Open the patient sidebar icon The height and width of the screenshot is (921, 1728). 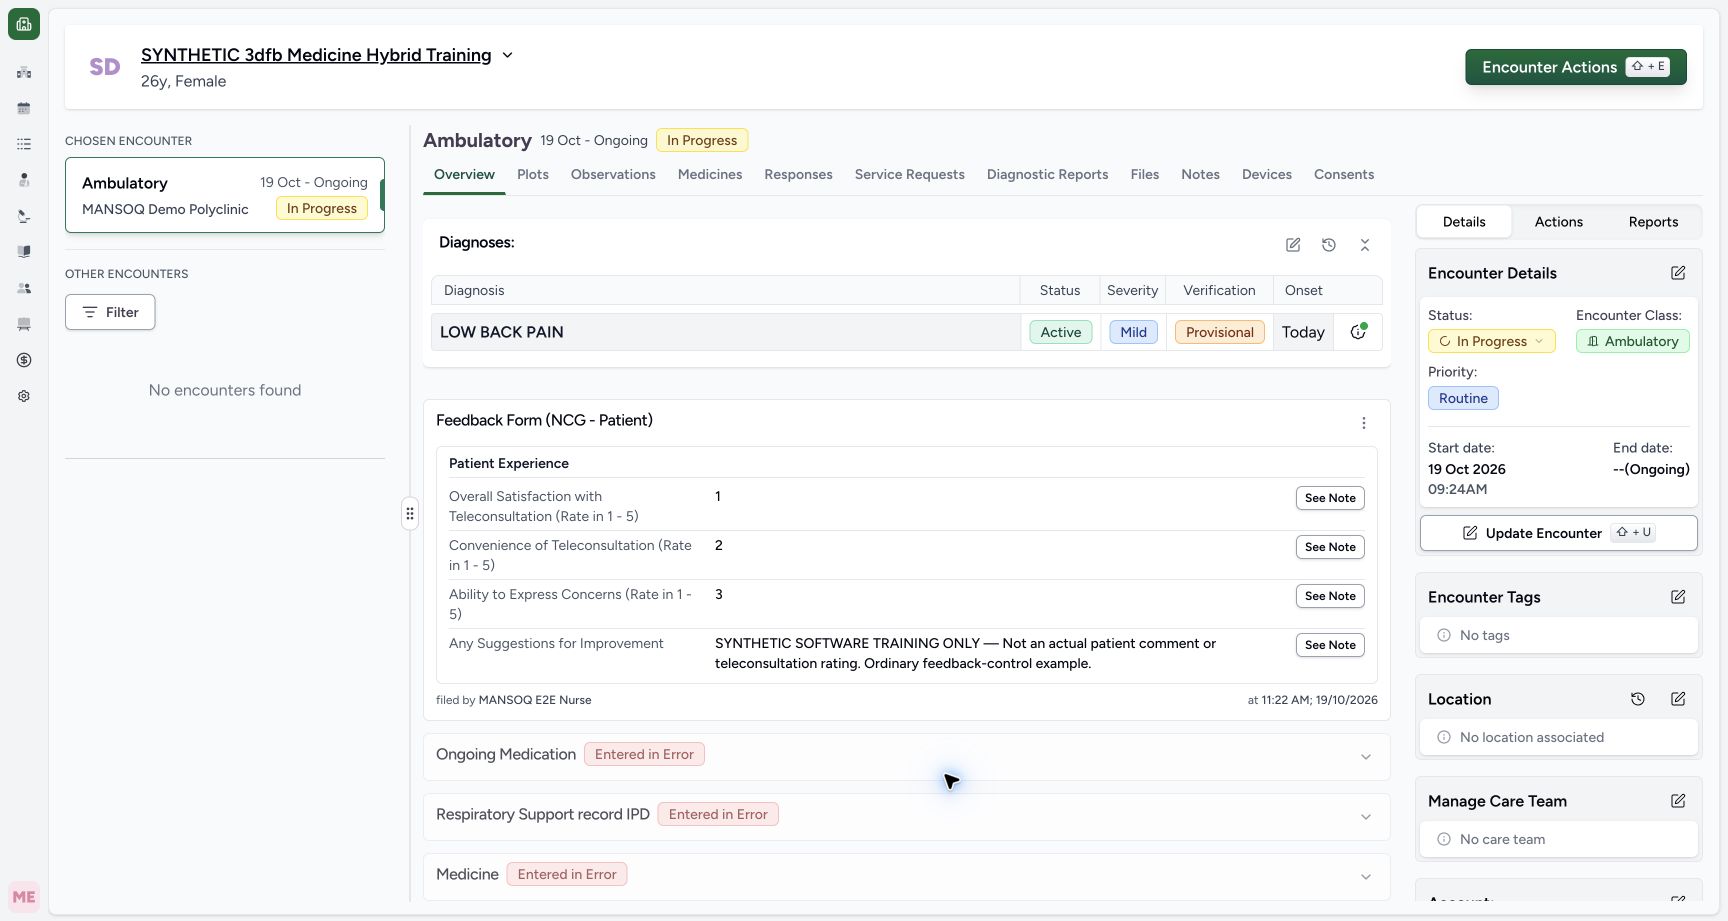click(x=24, y=180)
